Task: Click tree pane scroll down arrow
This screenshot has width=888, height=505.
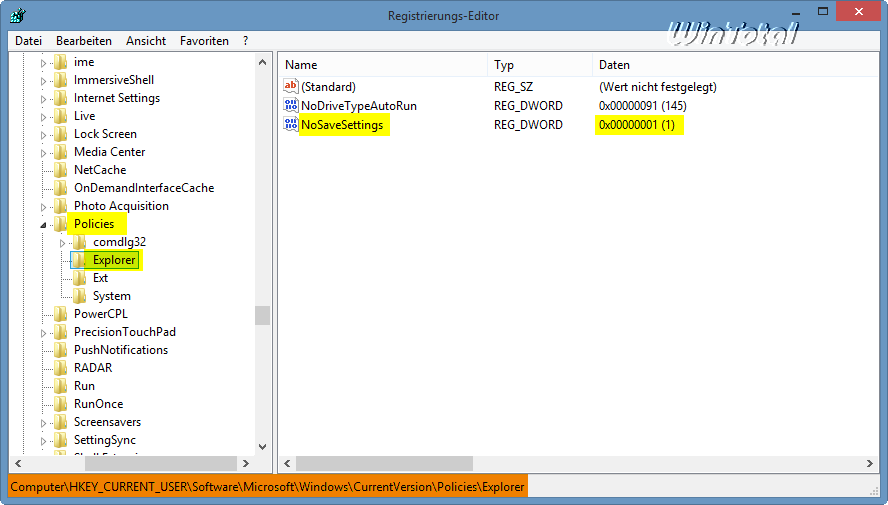Action: coord(262,447)
